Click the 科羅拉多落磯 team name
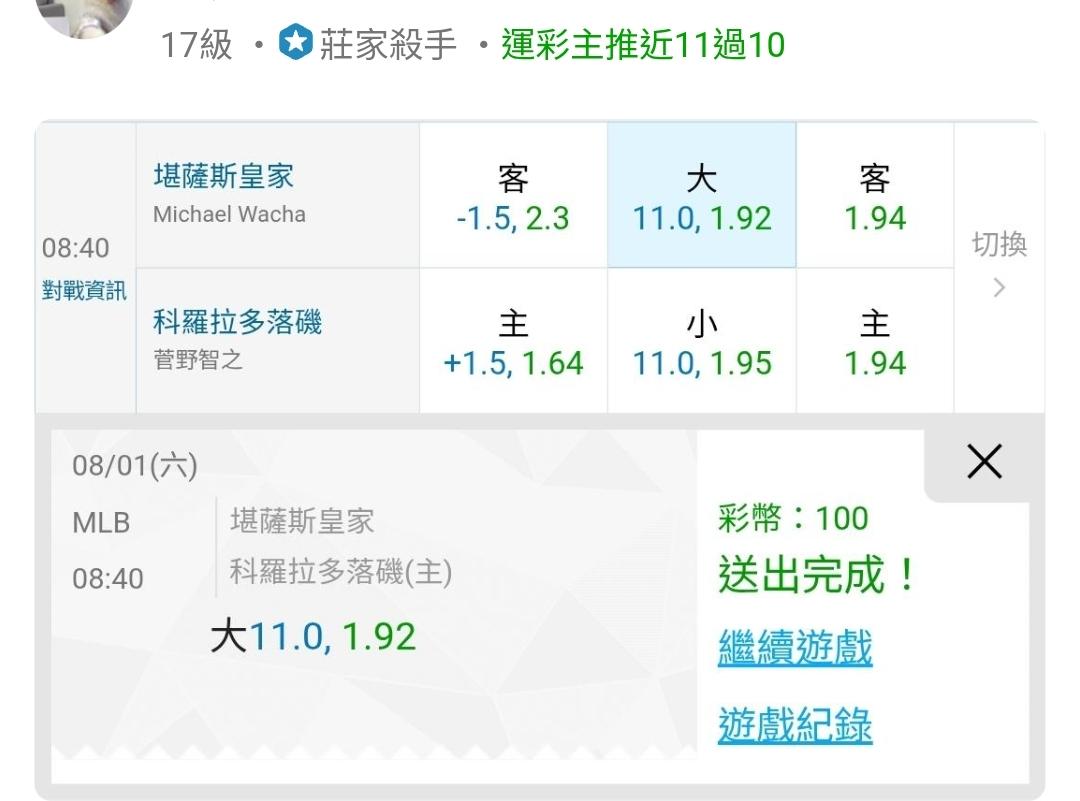Screen dimensions: 1080x801 coord(238,322)
